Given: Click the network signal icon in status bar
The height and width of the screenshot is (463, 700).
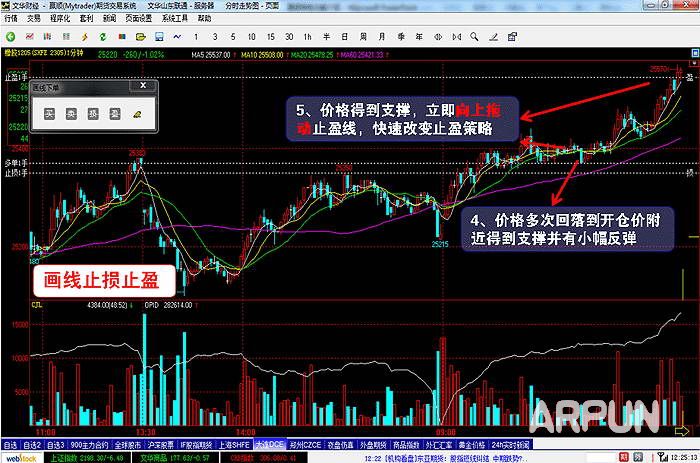Looking at the screenshot, I should (x=663, y=457).
